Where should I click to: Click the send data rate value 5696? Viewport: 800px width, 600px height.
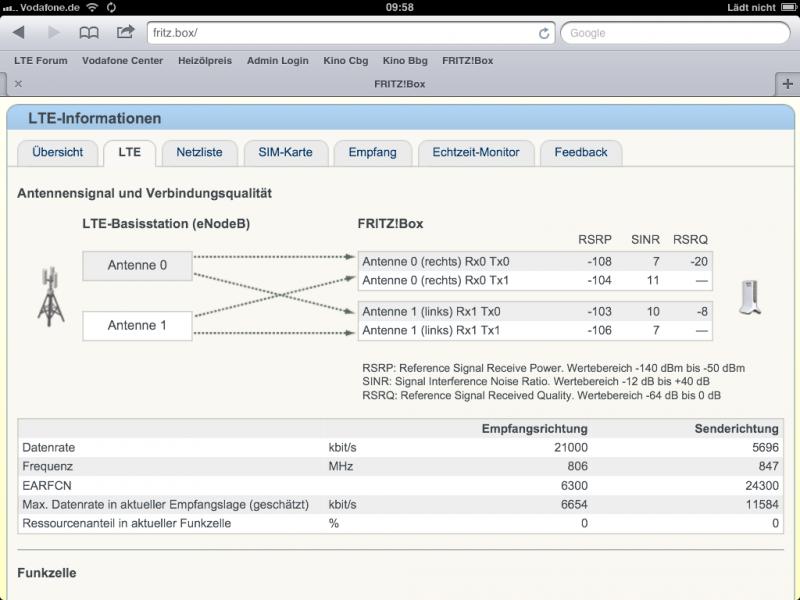[x=765, y=448]
